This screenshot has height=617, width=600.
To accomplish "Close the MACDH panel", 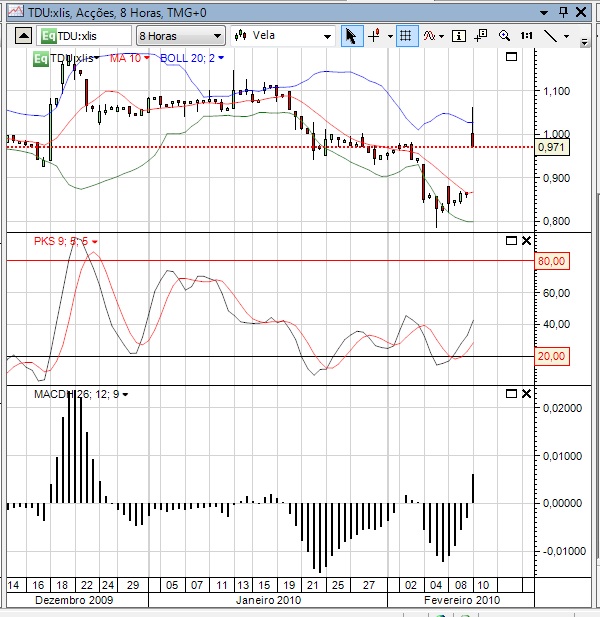I will 526,393.
